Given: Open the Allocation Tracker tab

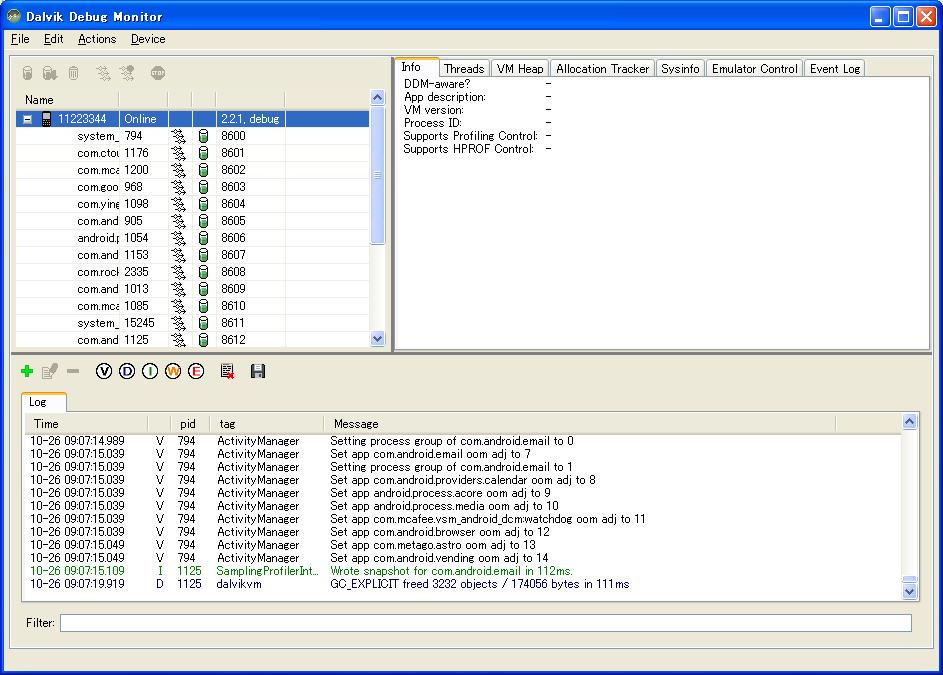Looking at the screenshot, I should pyautogui.click(x=602, y=69).
